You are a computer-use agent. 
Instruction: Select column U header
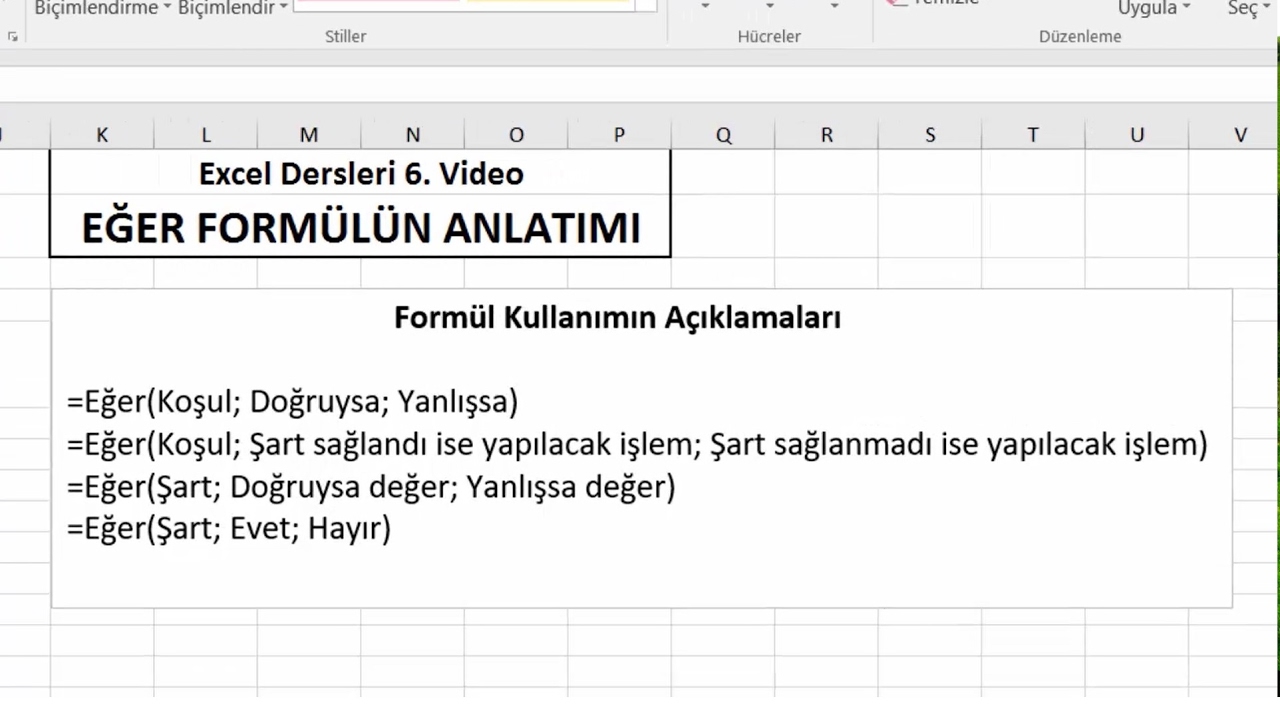pyautogui.click(x=1137, y=135)
